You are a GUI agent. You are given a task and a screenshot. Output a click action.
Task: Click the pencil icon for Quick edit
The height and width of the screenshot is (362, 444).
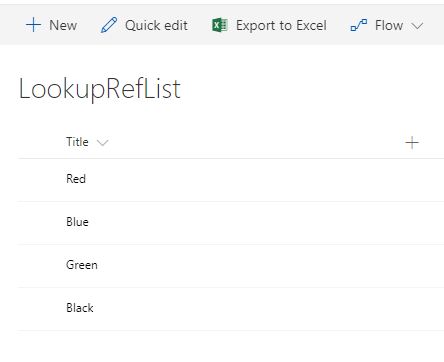click(x=109, y=25)
